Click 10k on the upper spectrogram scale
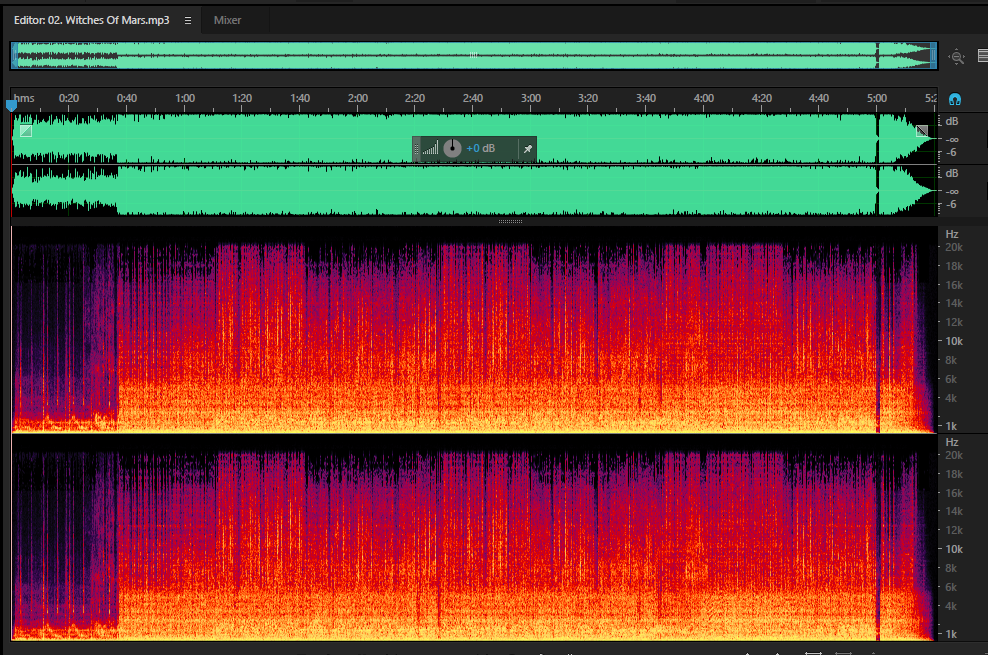Image resolution: width=988 pixels, height=655 pixels. click(x=954, y=341)
